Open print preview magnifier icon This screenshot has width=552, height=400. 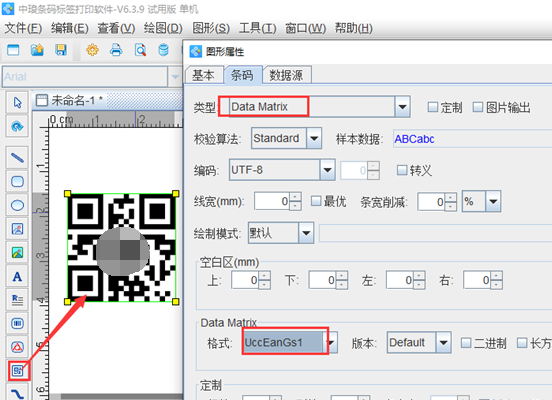click(x=140, y=50)
